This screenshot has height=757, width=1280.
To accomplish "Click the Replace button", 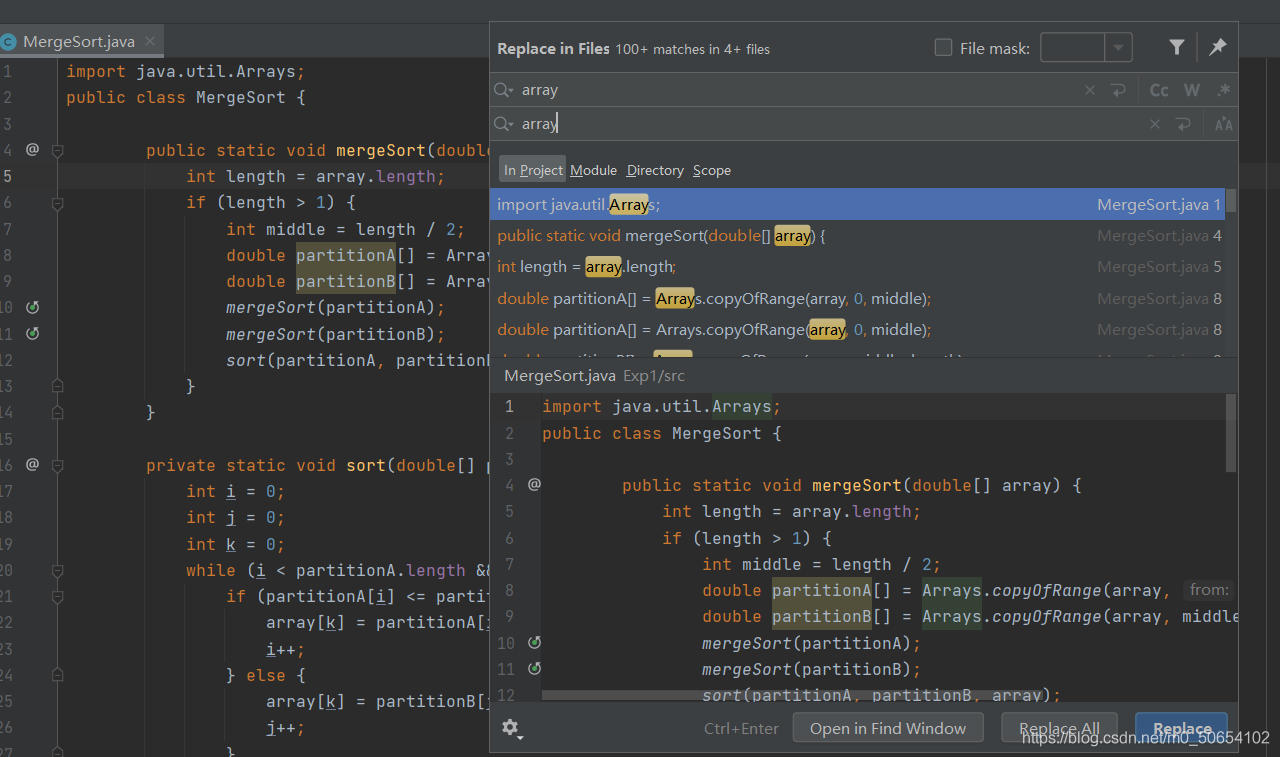I will click(1182, 728).
